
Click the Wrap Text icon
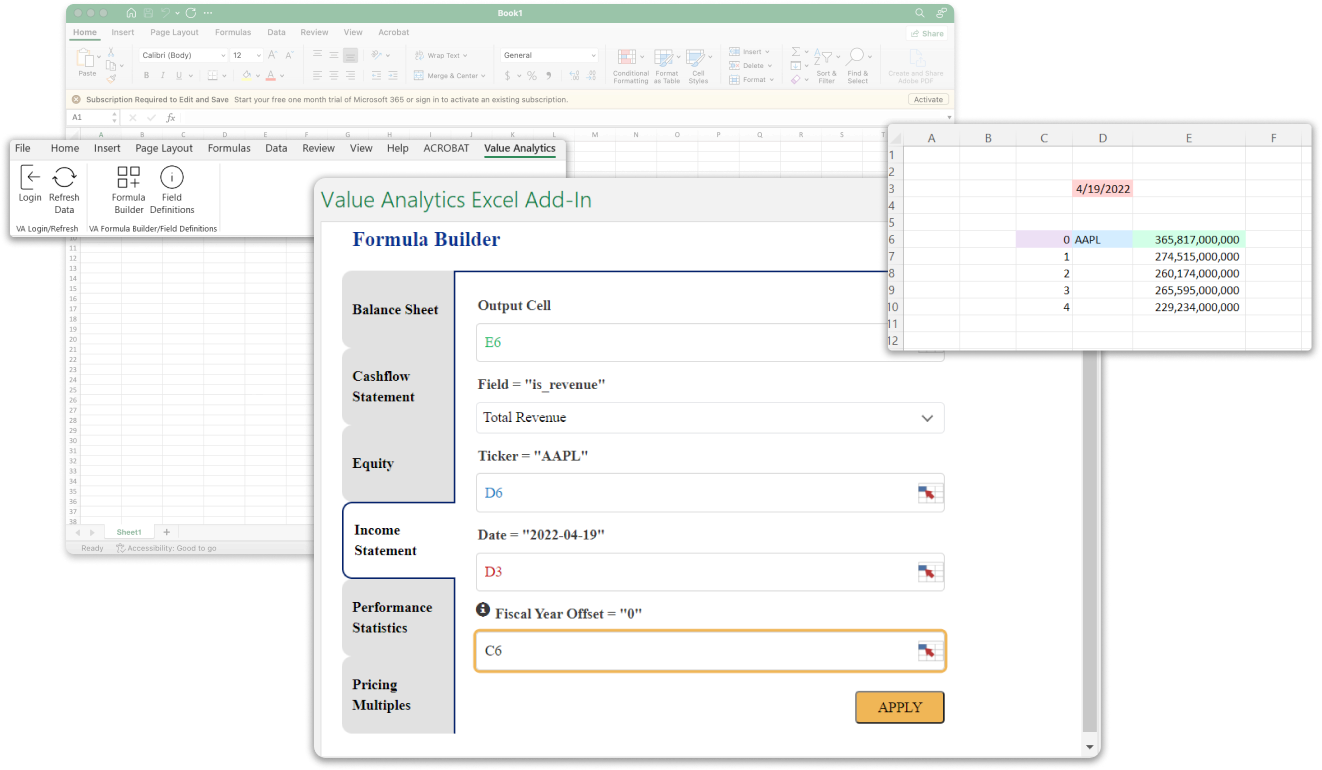[420, 56]
